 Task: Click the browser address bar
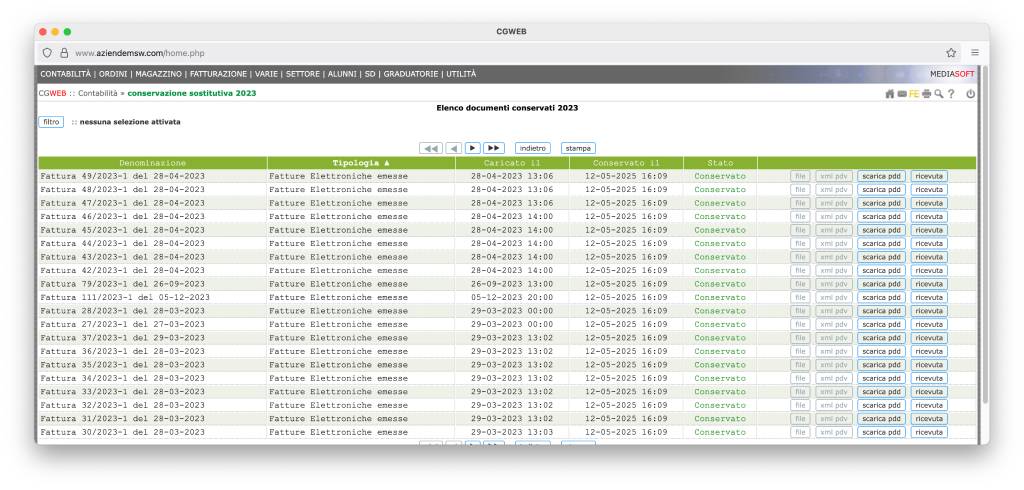click(500, 52)
